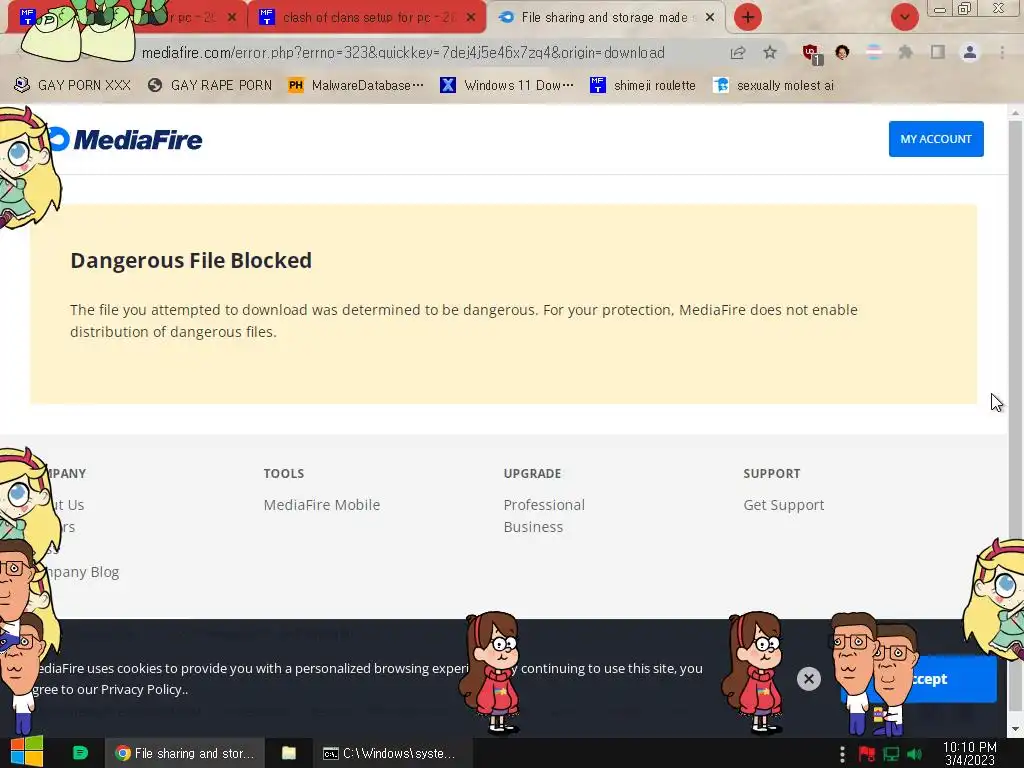Viewport: 1024px width, 768px height.
Task: Select the File sharing and storage tab
Action: point(604,17)
